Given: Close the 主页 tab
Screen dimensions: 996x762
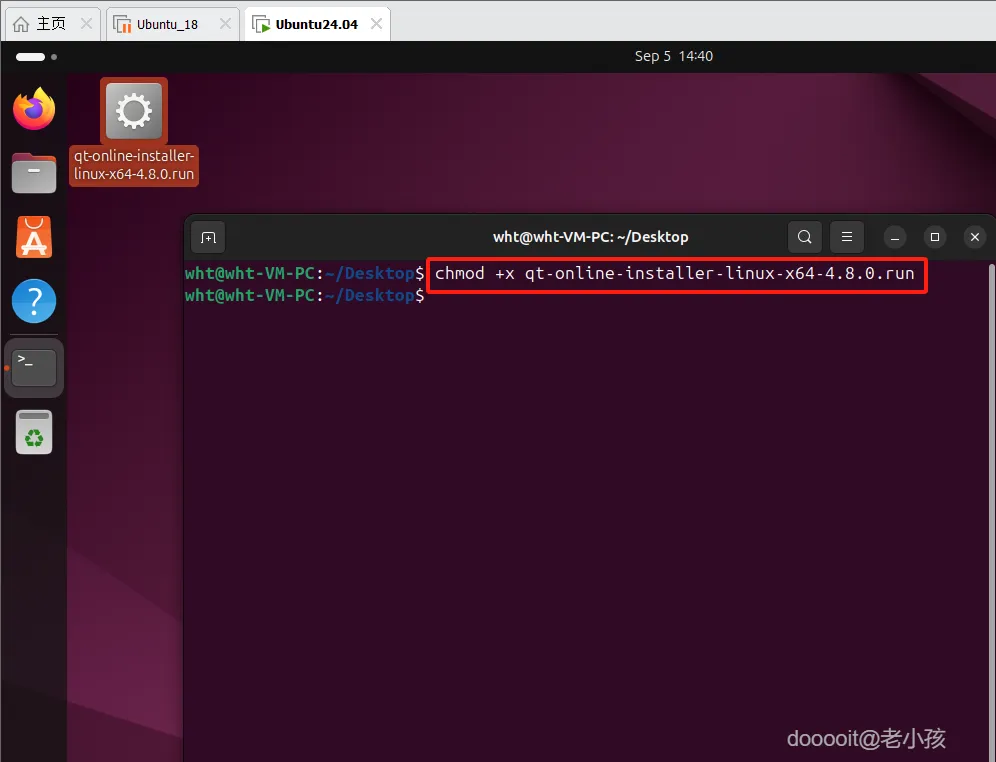Looking at the screenshot, I should [86, 23].
